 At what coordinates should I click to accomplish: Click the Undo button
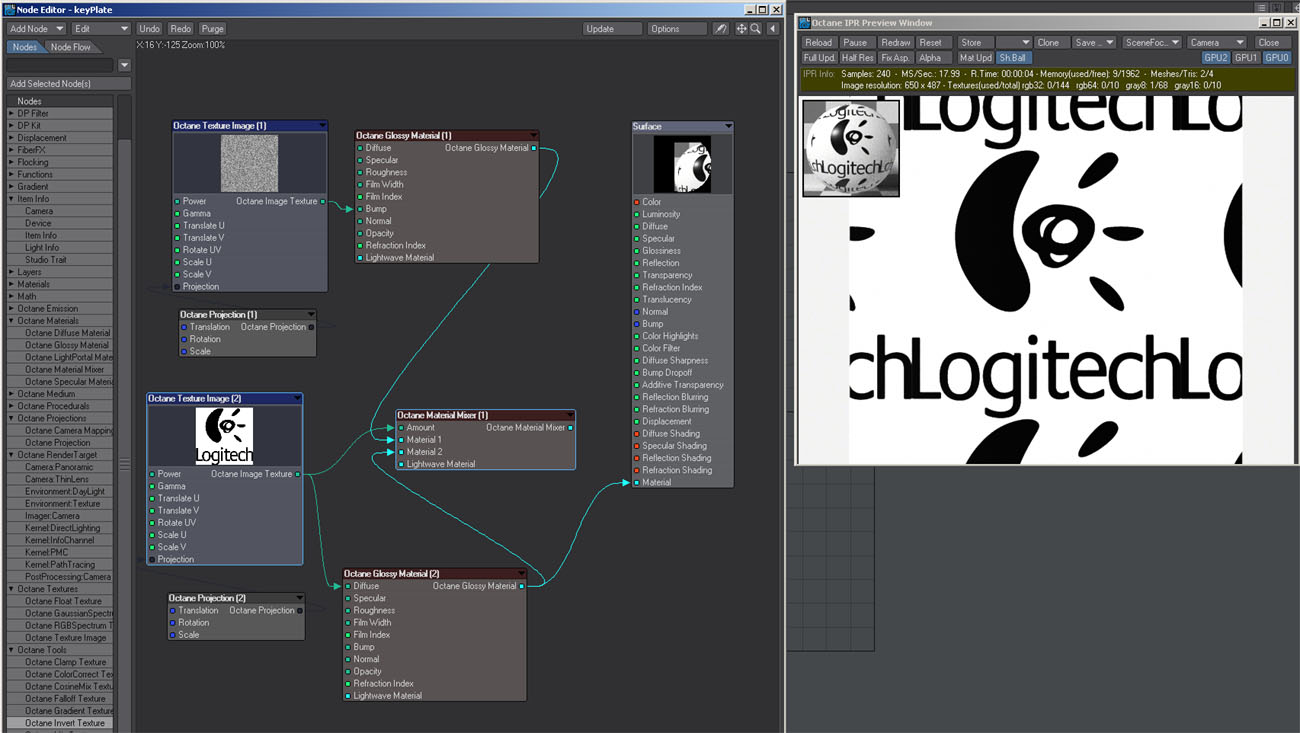point(149,29)
